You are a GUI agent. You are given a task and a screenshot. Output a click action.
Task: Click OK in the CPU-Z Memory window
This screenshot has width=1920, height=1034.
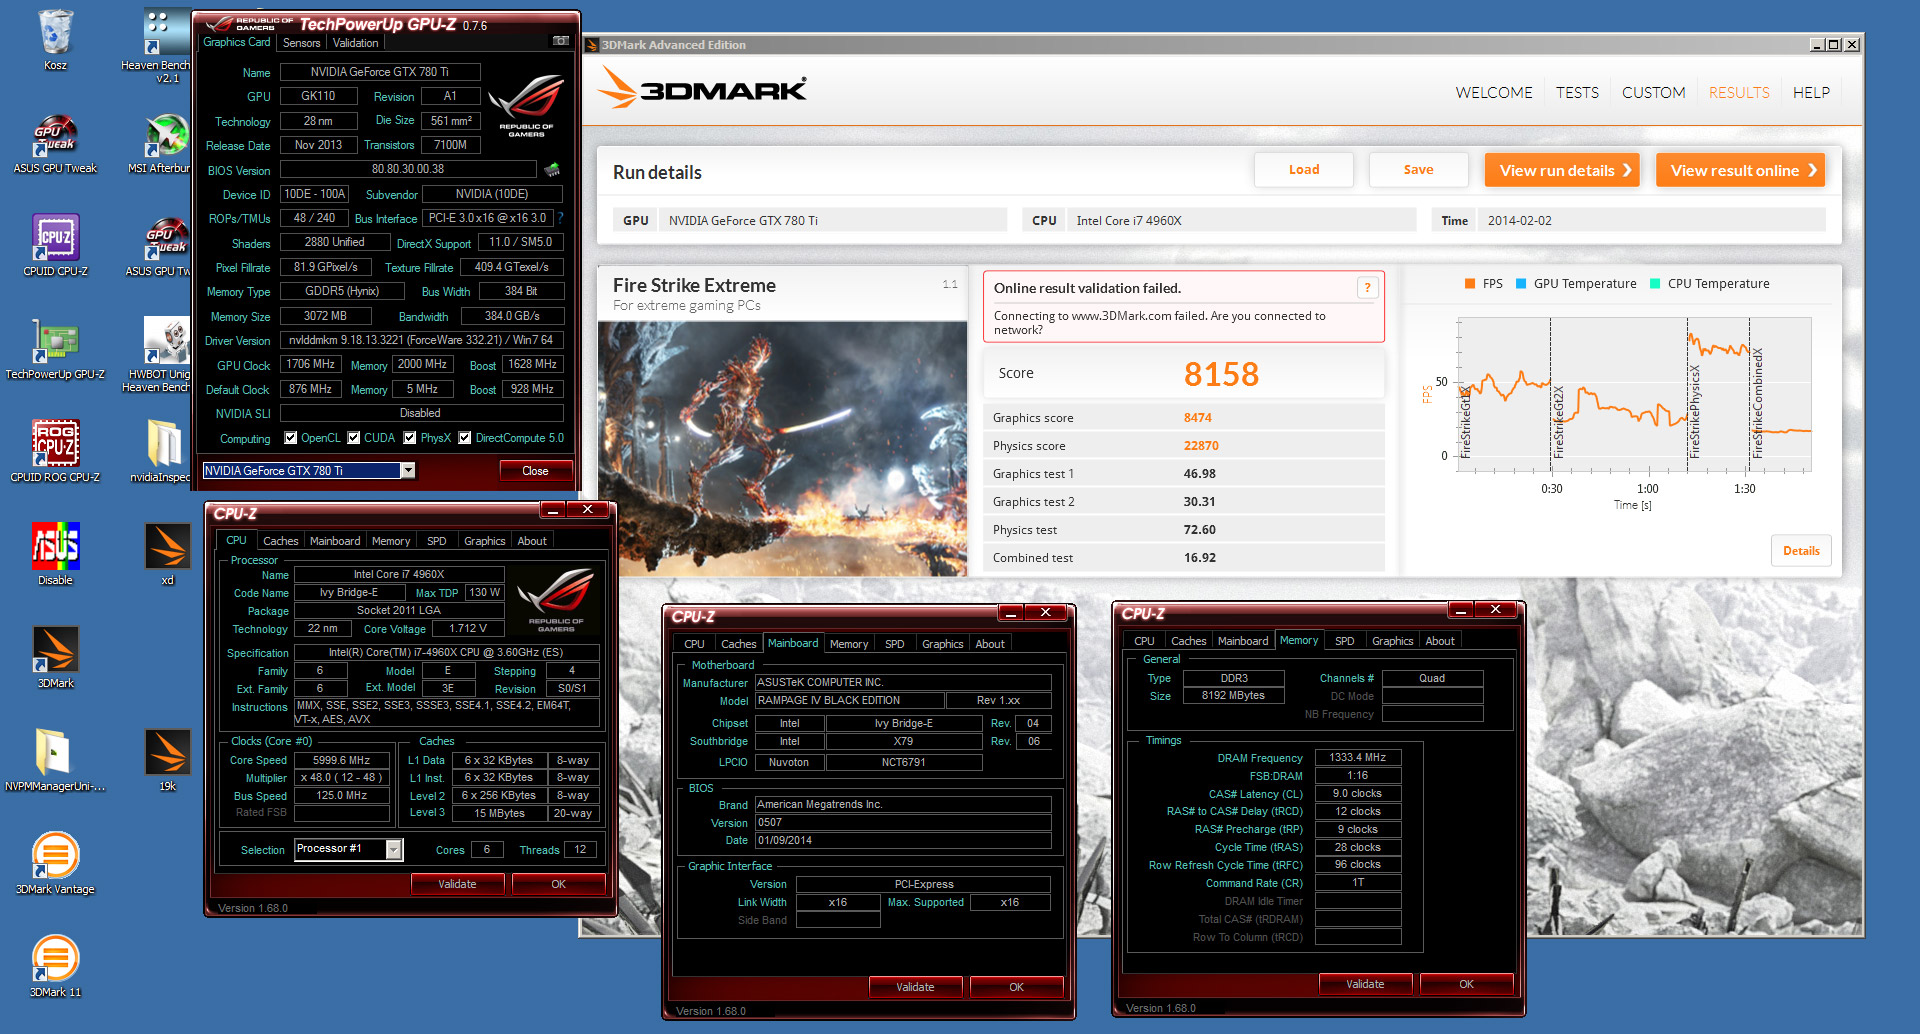click(x=1466, y=984)
